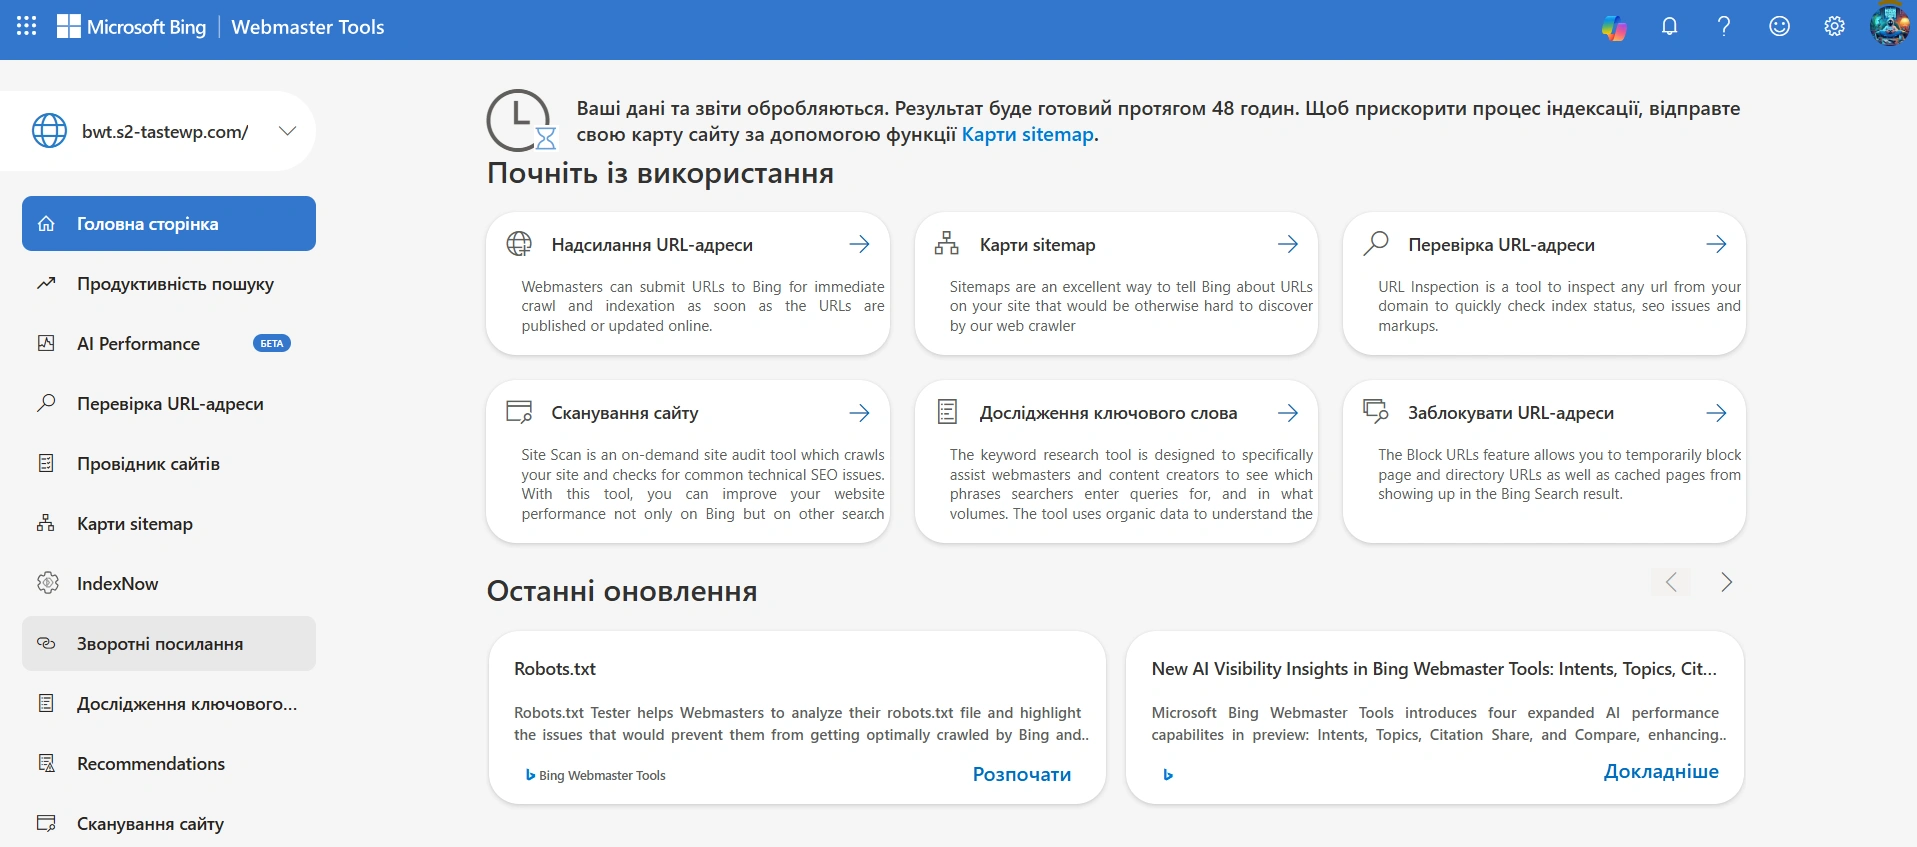
Task: Click magnifier icon on Перевірка URL-адреси card
Action: click(x=1376, y=243)
